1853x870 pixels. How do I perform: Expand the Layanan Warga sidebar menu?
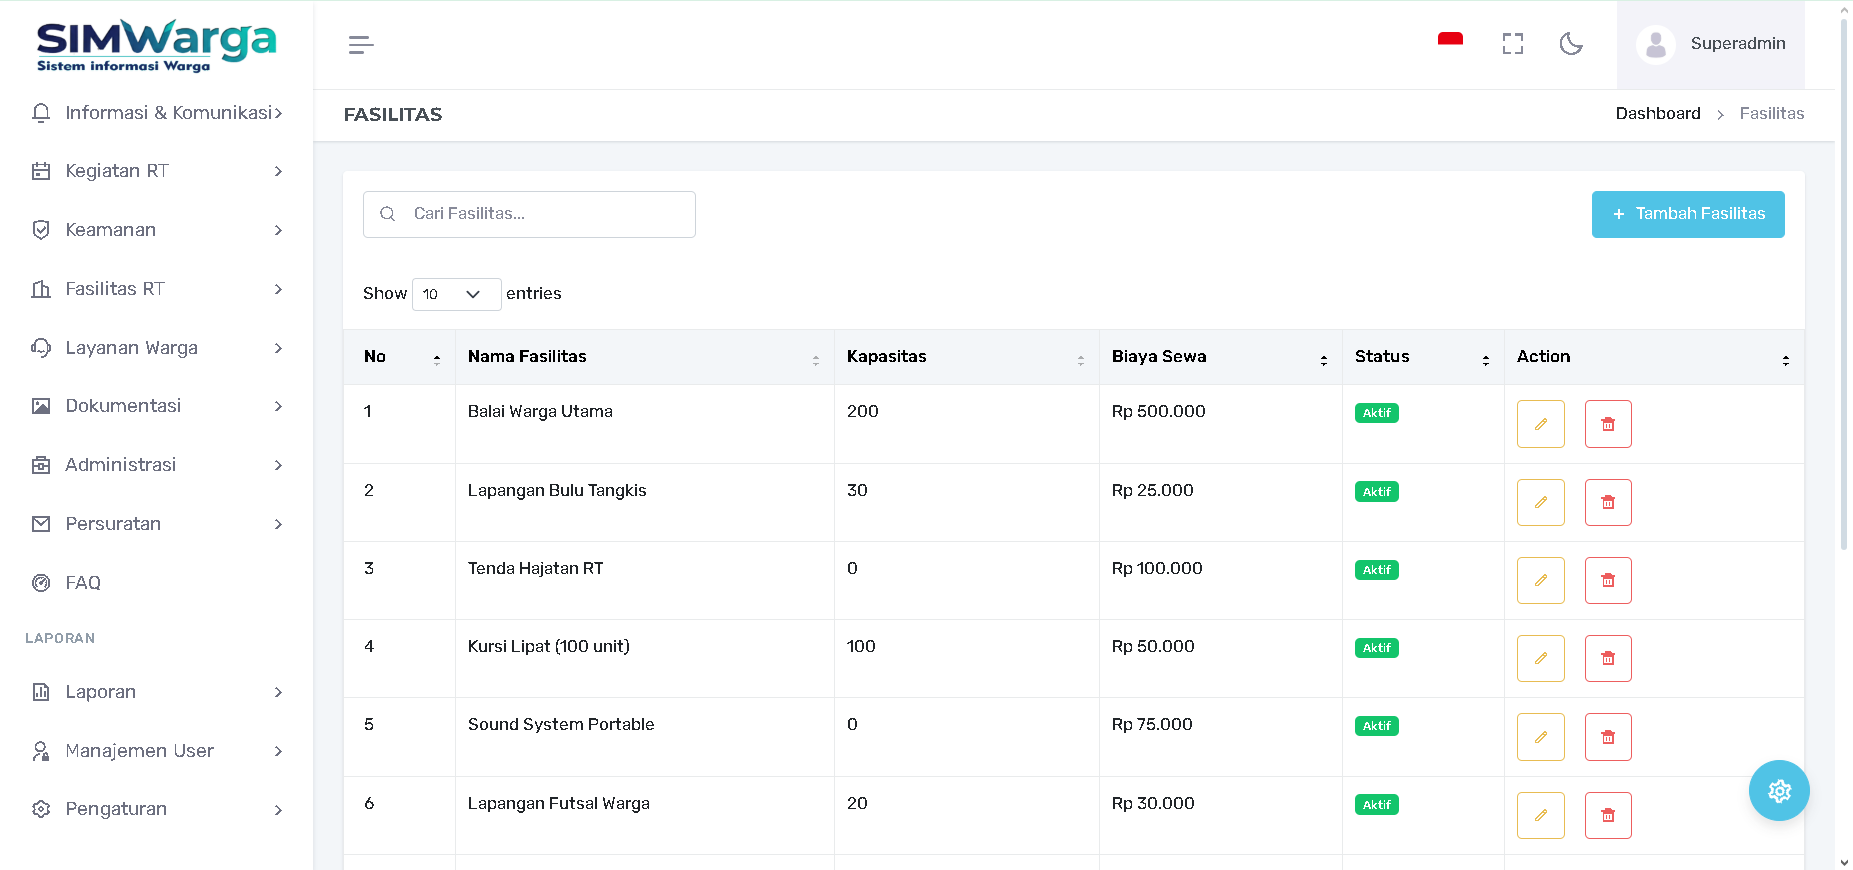157,348
